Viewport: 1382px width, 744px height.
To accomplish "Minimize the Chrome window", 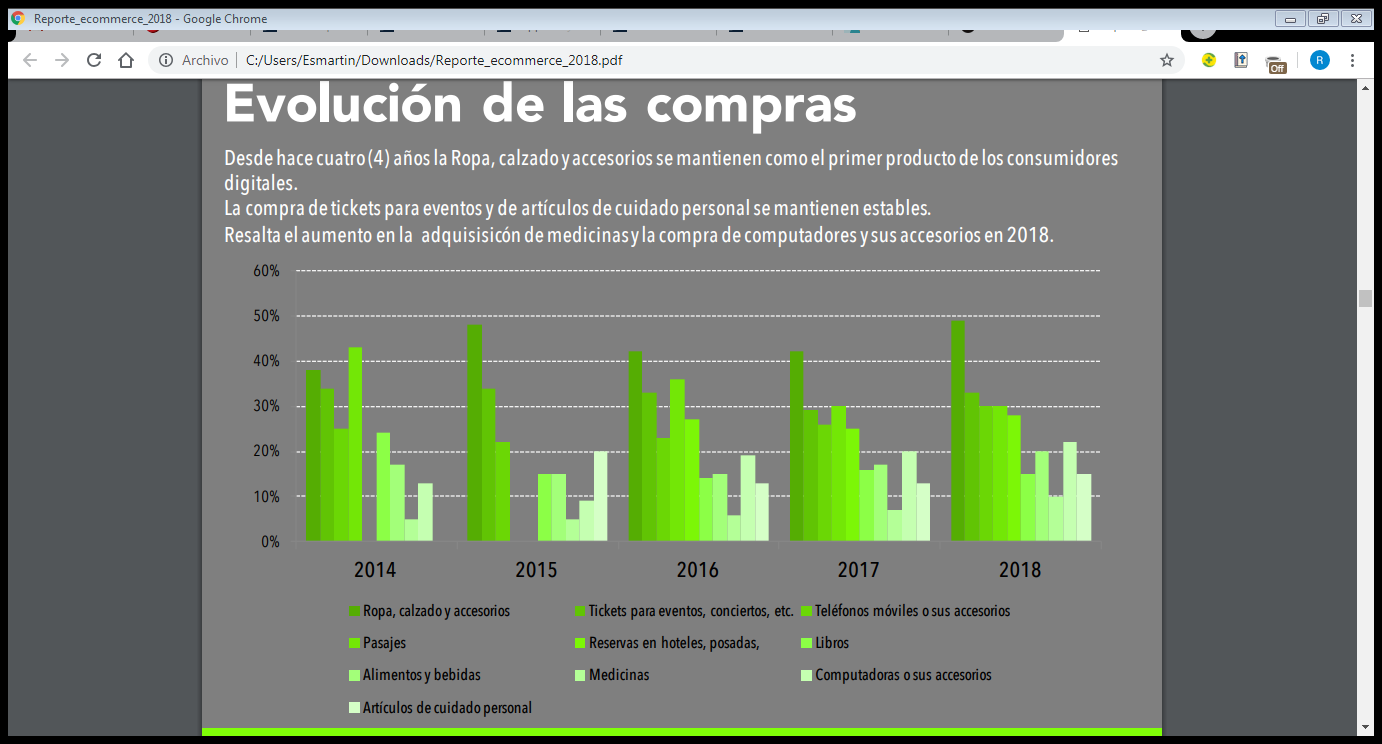I will click(1290, 18).
